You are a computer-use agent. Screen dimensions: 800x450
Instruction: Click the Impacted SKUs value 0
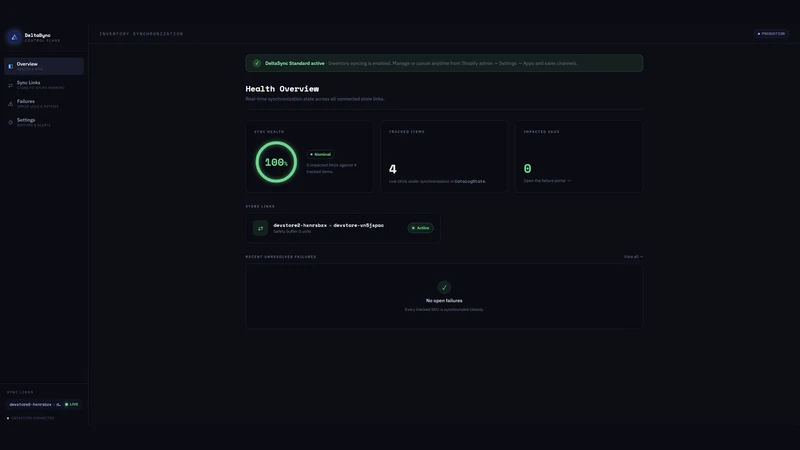tap(528, 168)
